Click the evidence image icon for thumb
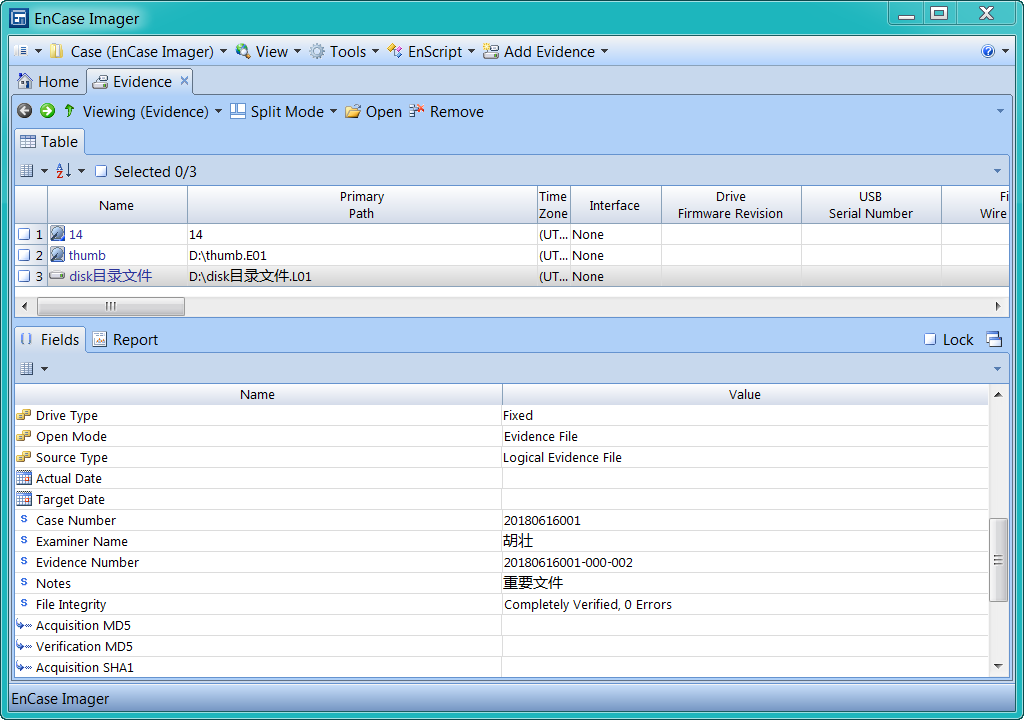This screenshot has height=720, width=1024. tap(57, 254)
